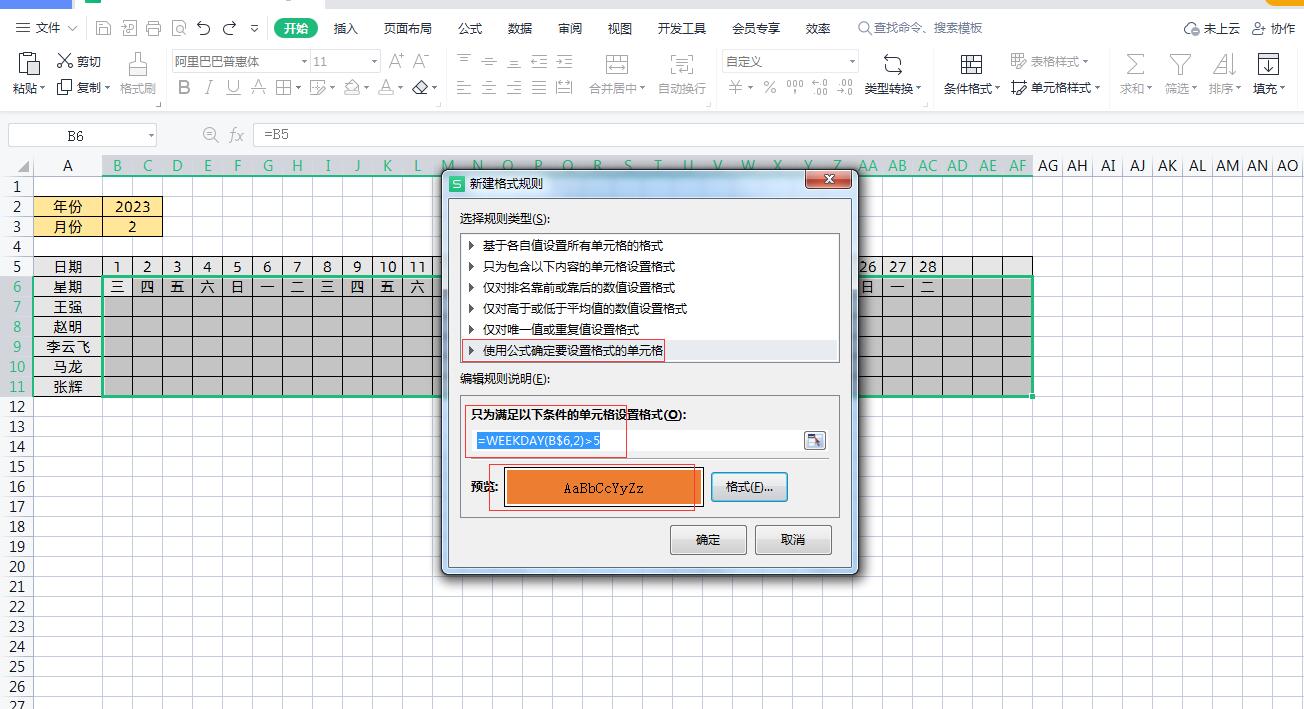Toggle underline formatting

(x=231, y=87)
